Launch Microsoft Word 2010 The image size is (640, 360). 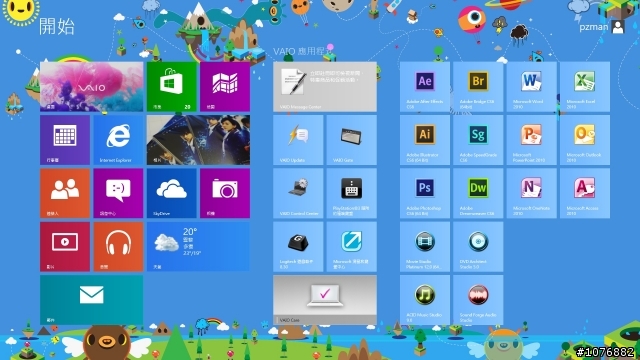point(531,87)
